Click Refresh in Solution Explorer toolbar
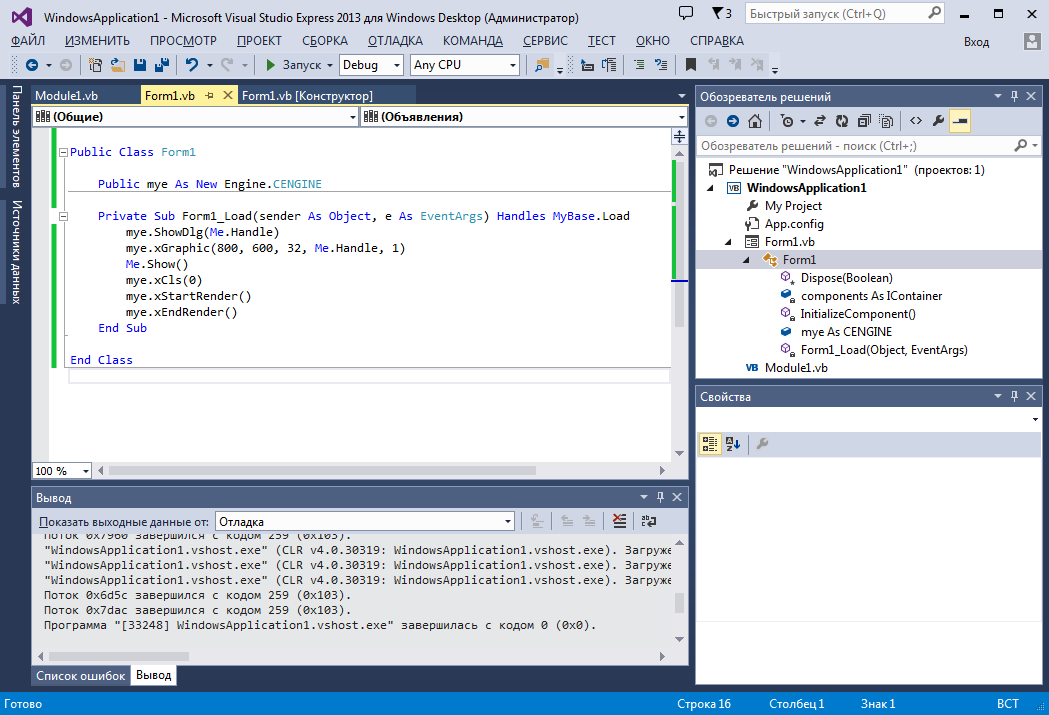Screen dimensions: 1049x715 click(842, 121)
